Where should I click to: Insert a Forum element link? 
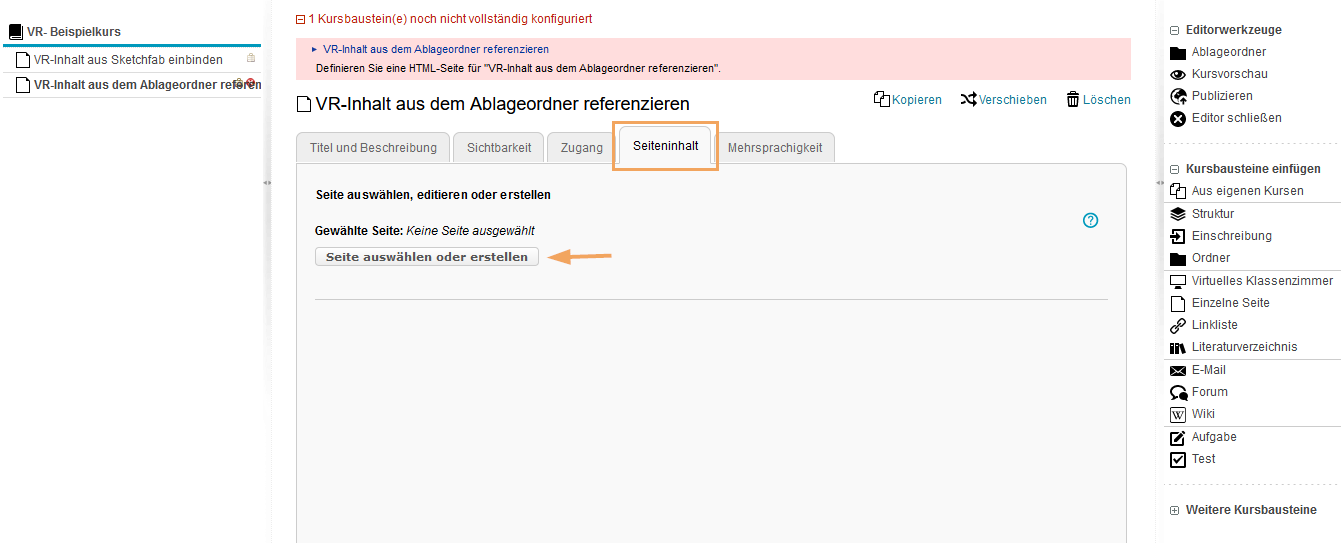pos(1210,392)
